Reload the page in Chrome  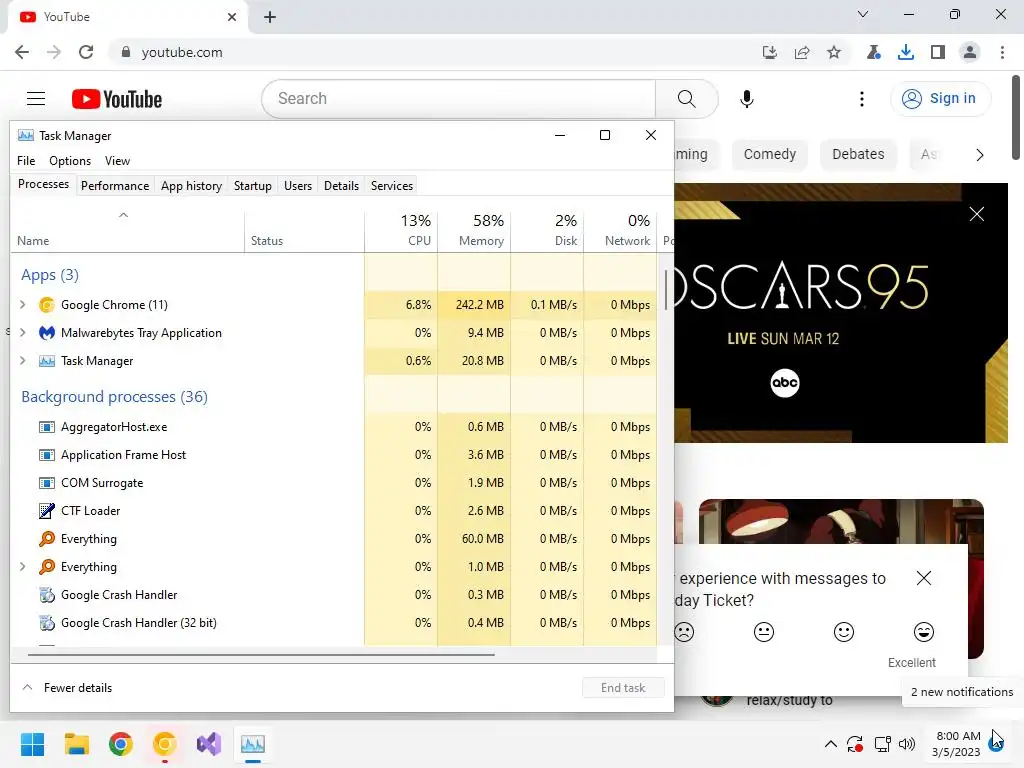[x=86, y=52]
